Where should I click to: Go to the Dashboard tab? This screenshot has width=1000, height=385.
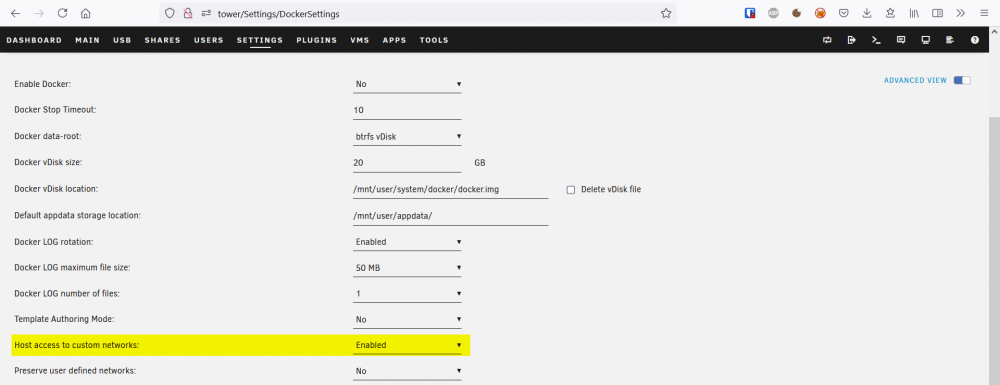pos(34,40)
